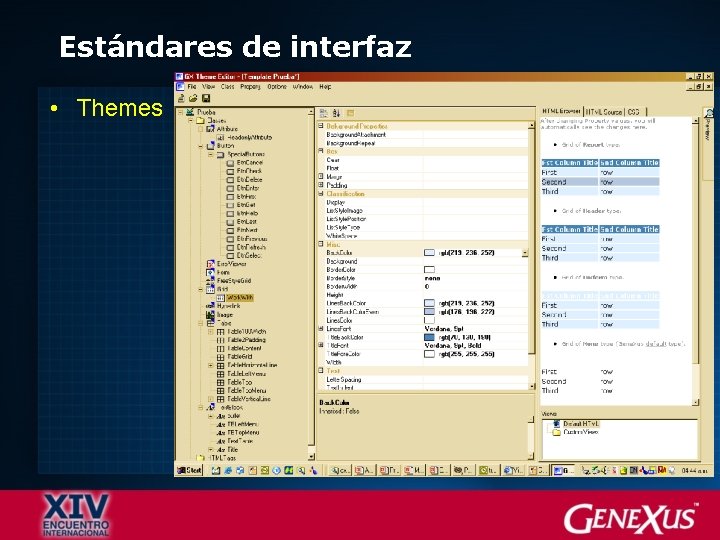Open the View menu

(208, 86)
